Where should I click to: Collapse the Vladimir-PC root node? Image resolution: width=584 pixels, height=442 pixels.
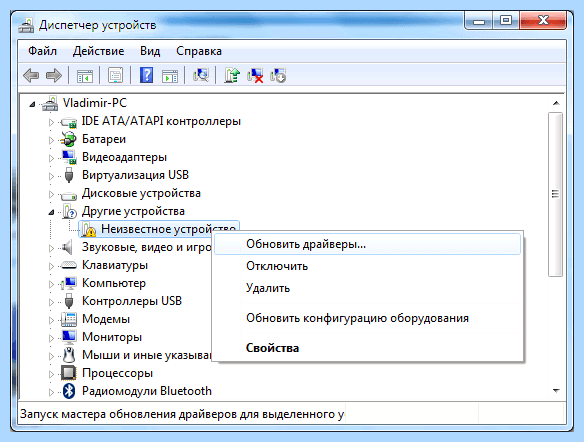tap(32, 104)
